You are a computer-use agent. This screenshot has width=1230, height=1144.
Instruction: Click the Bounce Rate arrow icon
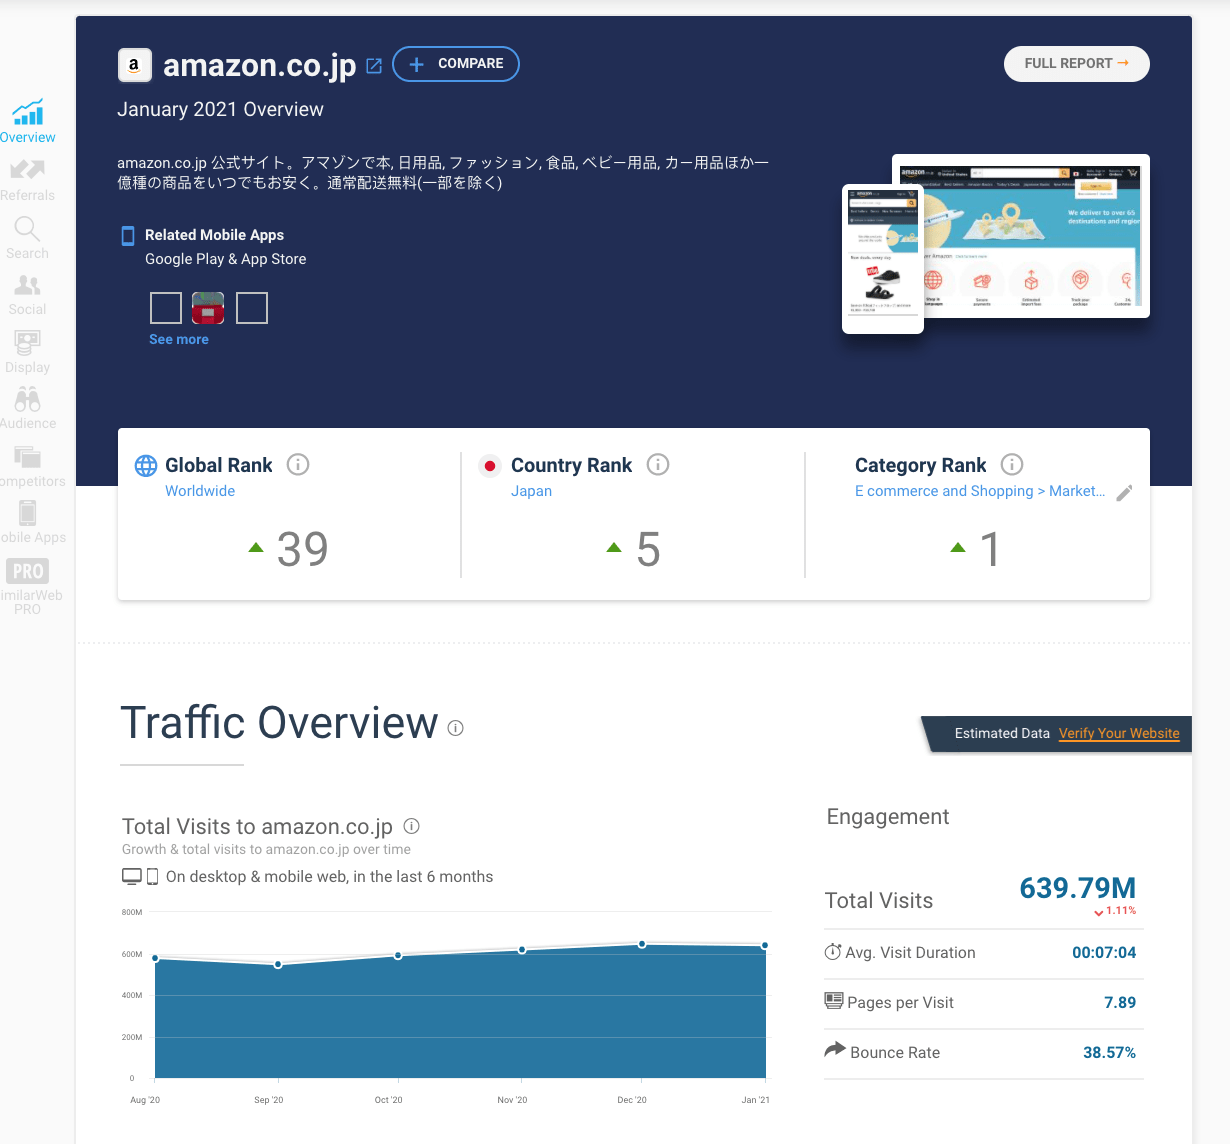pos(835,1049)
